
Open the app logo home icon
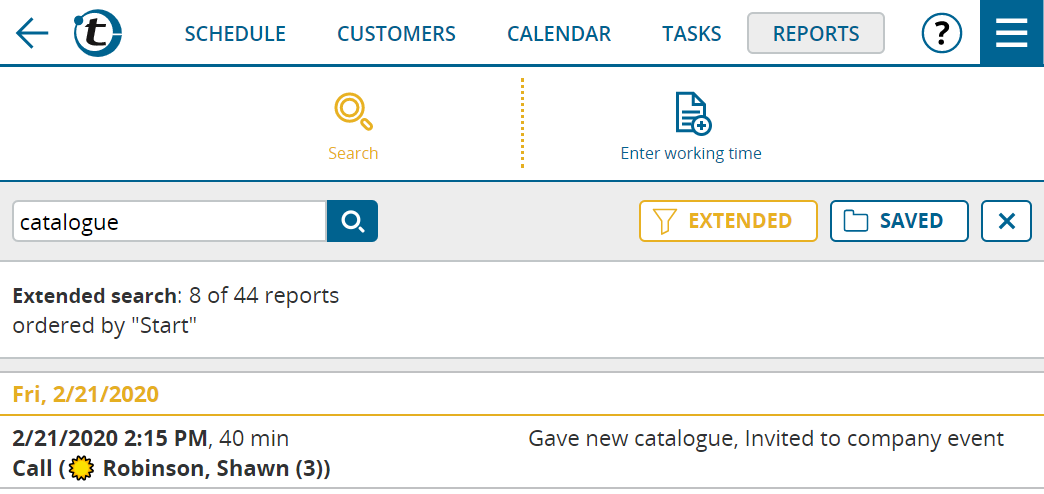coord(98,33)
